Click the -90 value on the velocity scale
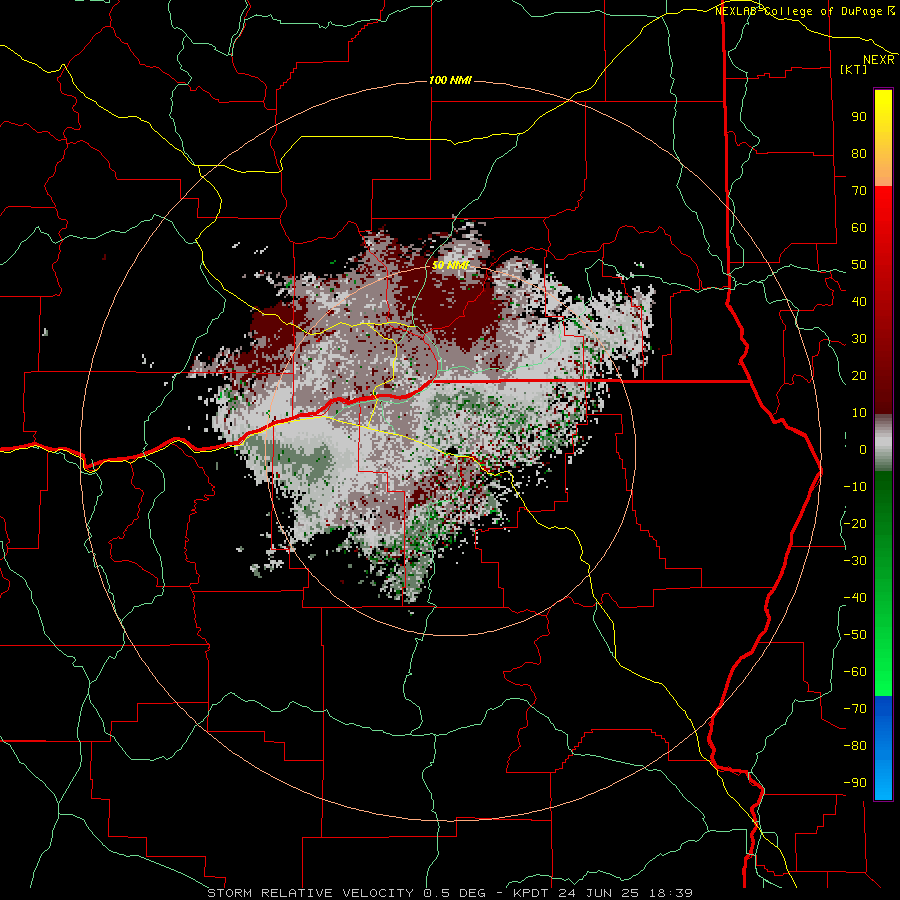 click(855, 783)
